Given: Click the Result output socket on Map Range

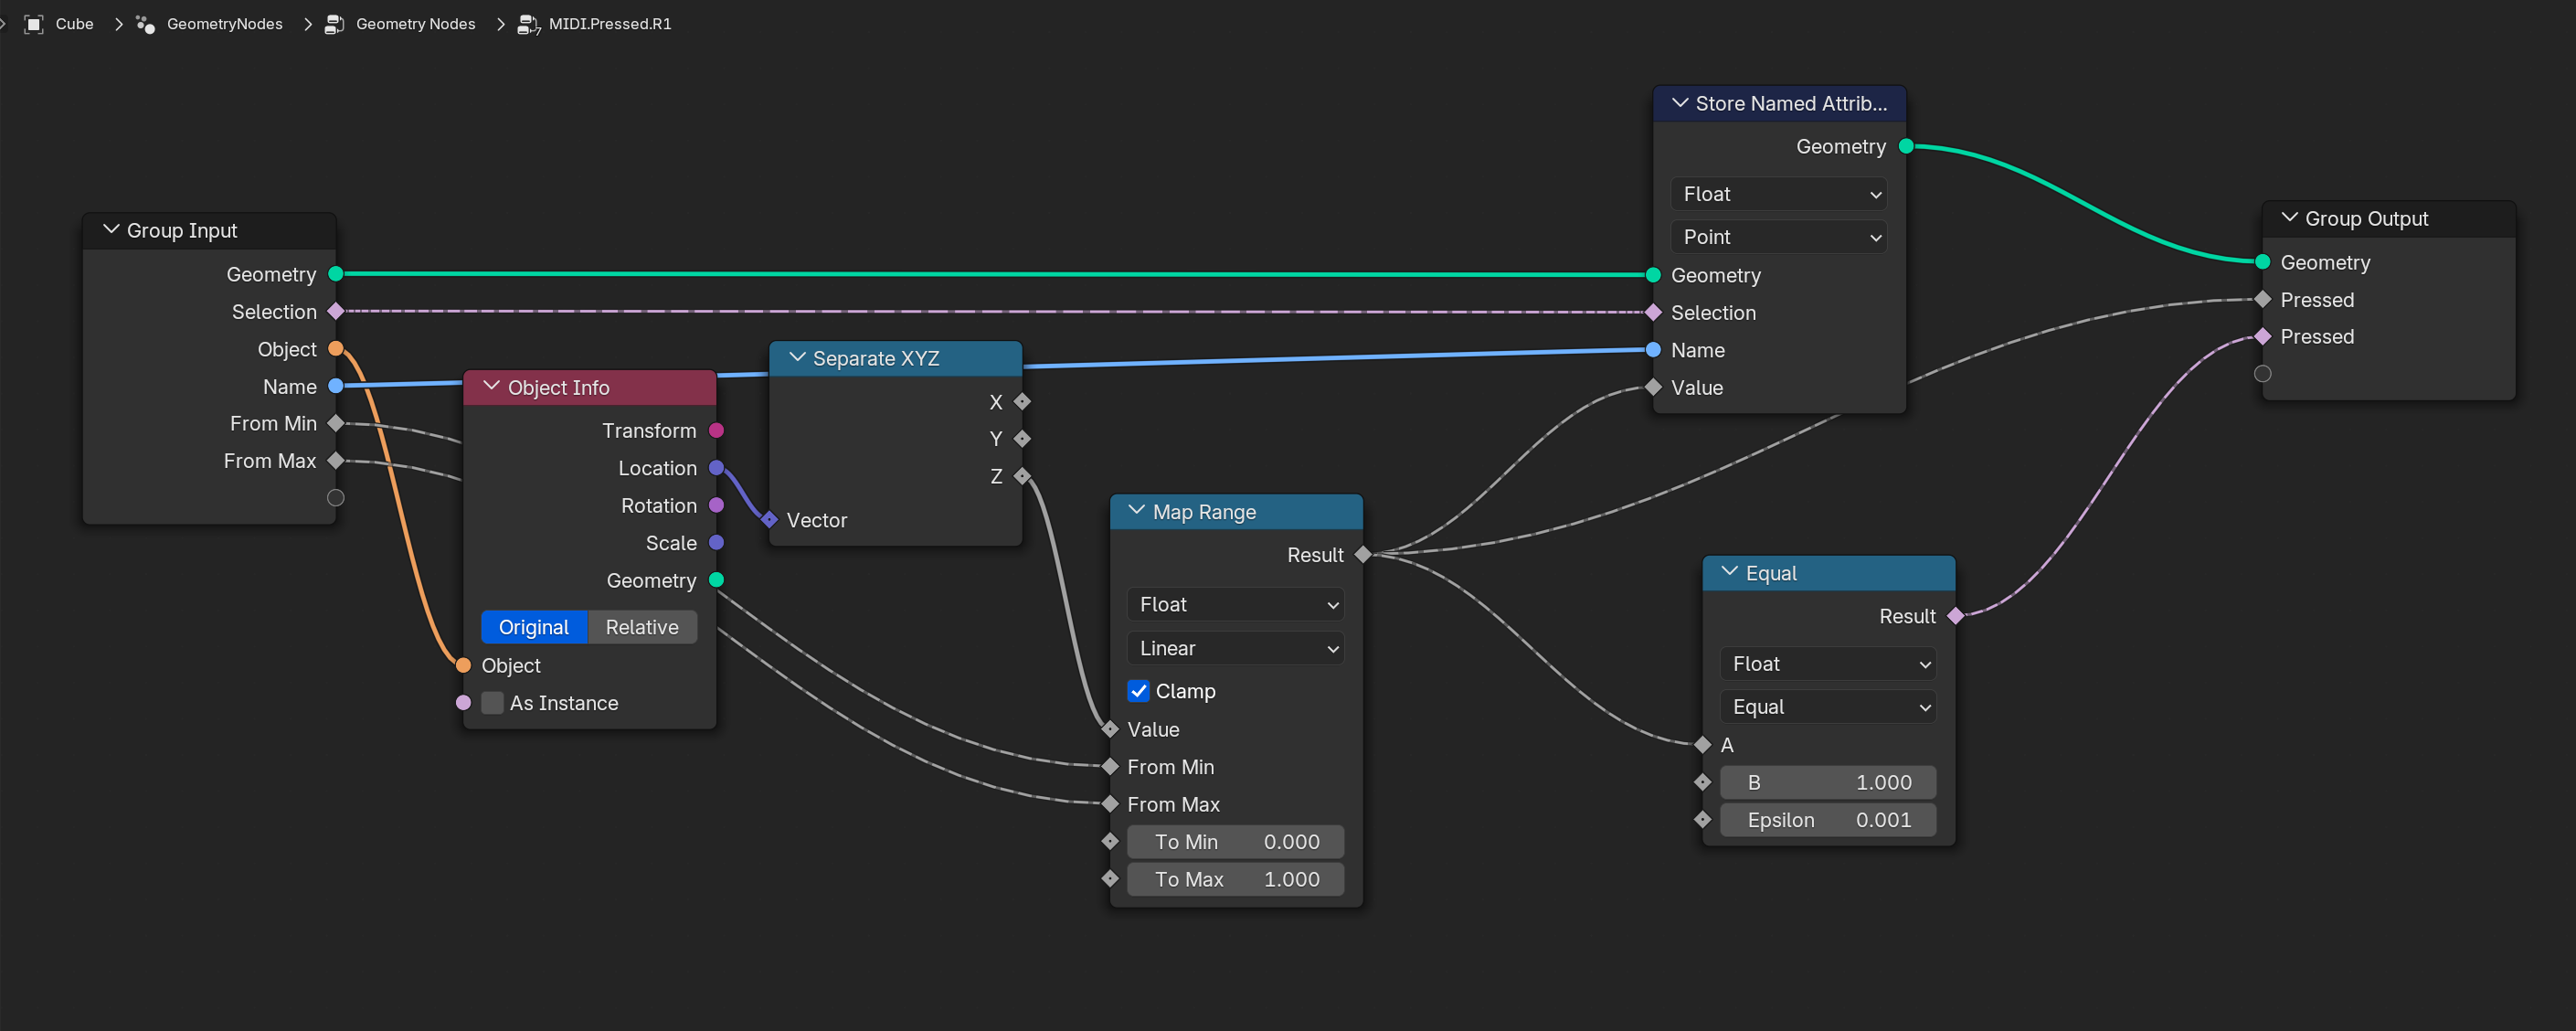Looking at the screenshot, I should click(x=1363, y=554).
